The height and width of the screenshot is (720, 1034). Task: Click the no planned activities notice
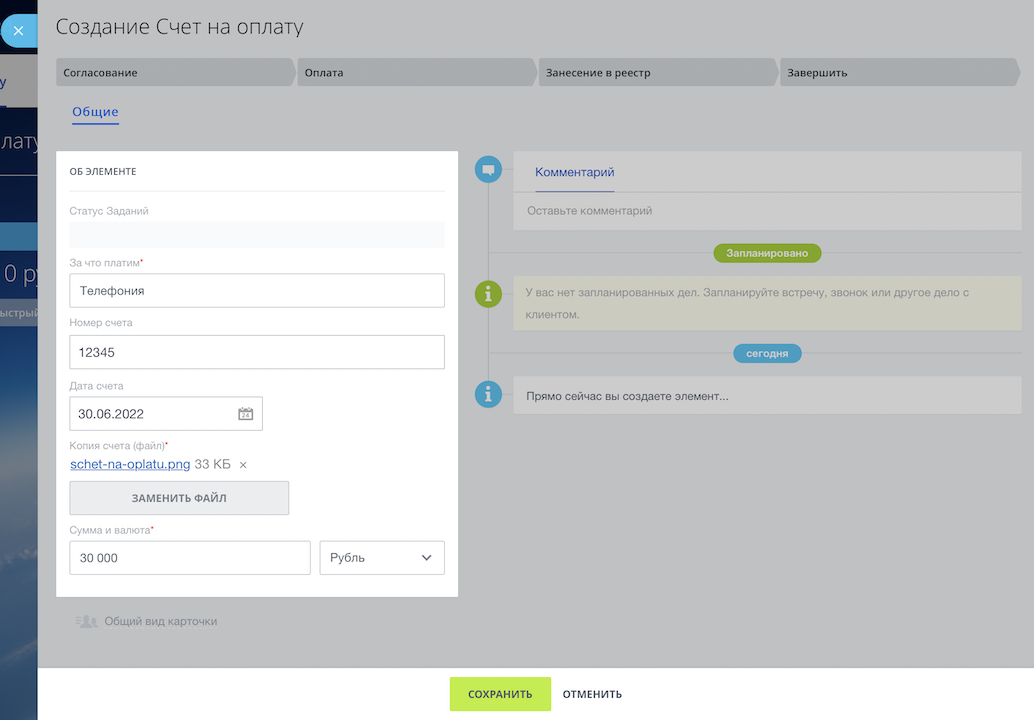pyautogui.click(x=767, y=303)
